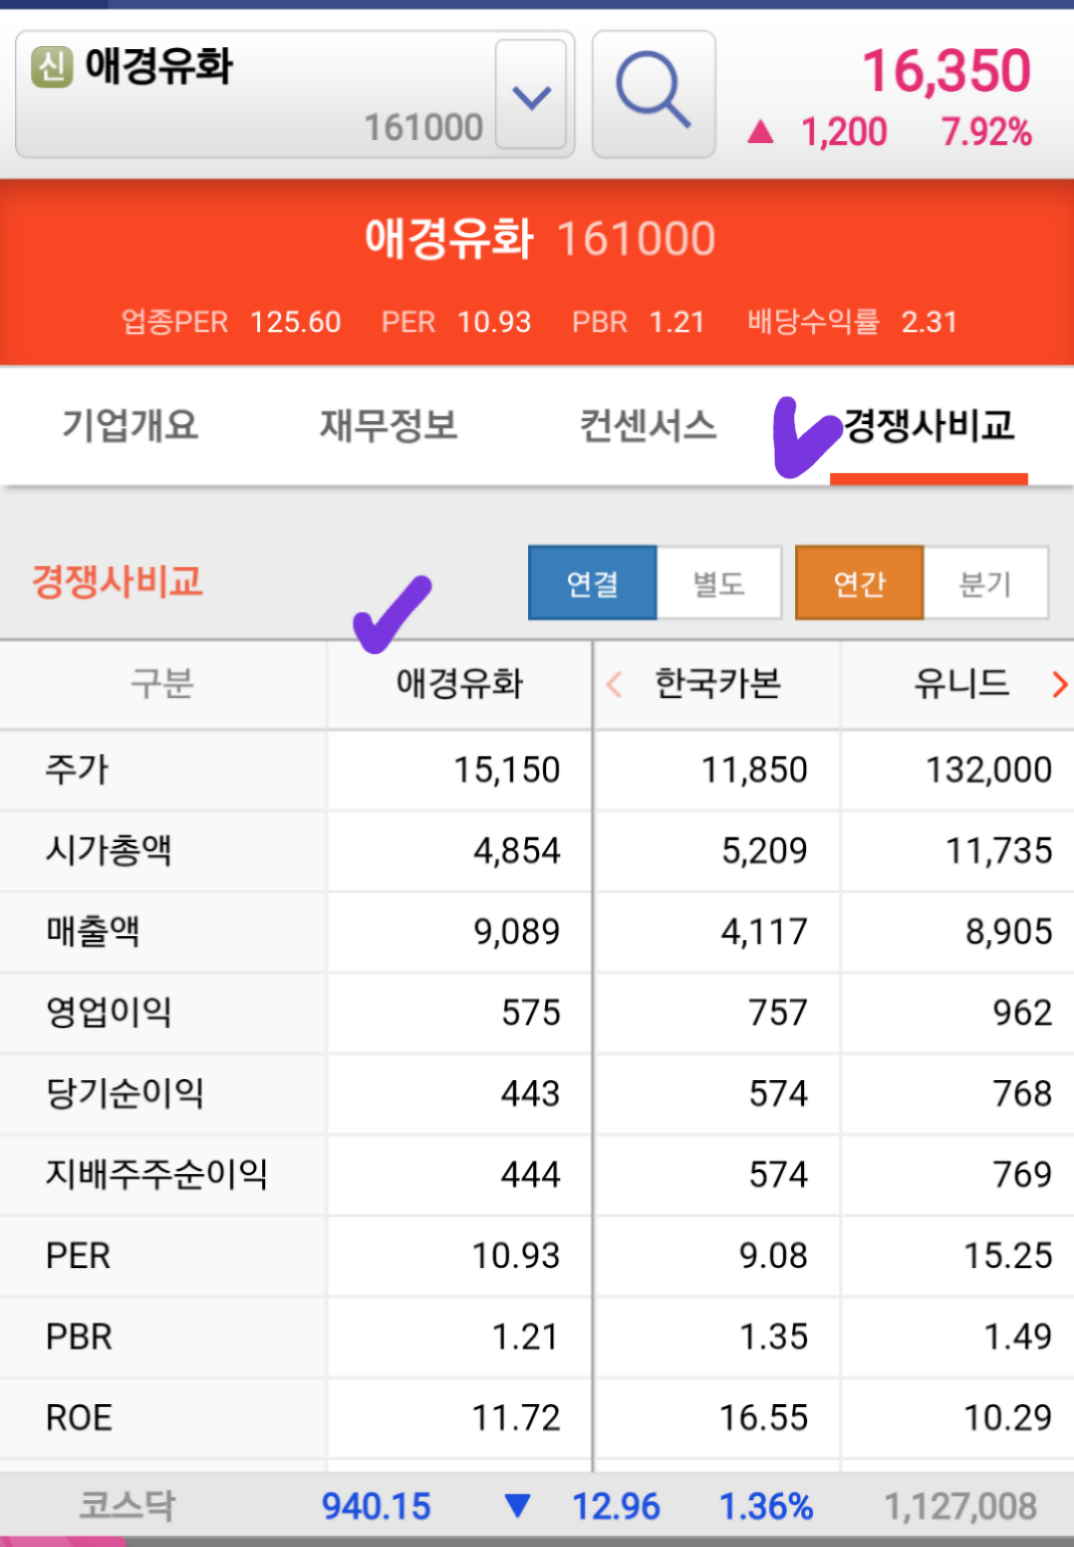Viewport: 1074px width, 1547px height.
Task: Switch to 별도 separate statements
Action: [719, 583]
